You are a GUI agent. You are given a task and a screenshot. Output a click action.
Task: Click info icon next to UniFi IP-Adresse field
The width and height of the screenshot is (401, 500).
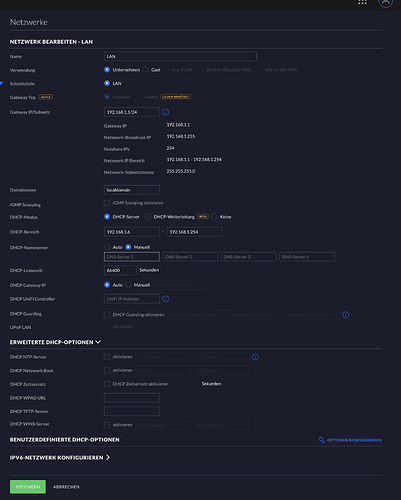click(166, 299)
